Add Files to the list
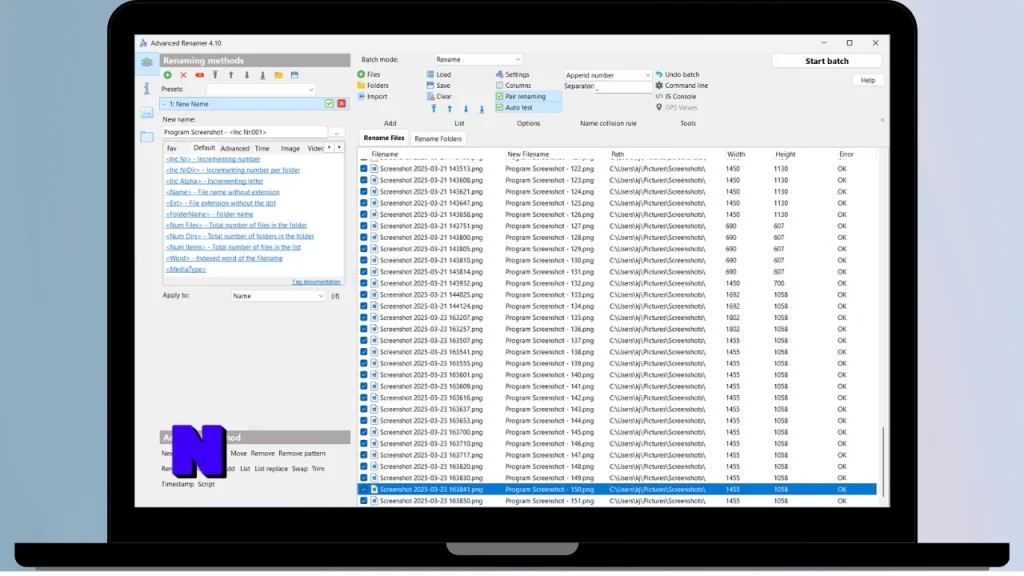The image size is (1024, 576). pos(369,74)
